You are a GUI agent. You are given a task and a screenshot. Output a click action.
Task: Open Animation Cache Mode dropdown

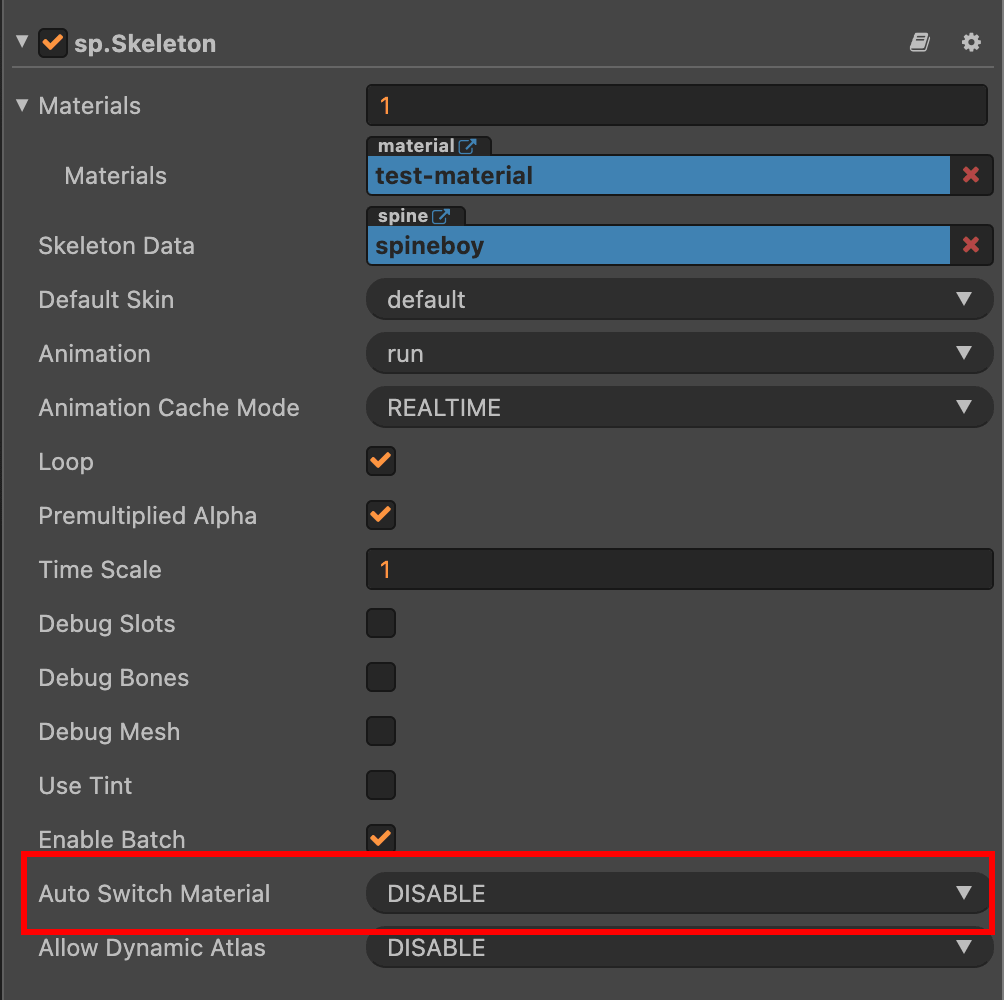point(679,407)
